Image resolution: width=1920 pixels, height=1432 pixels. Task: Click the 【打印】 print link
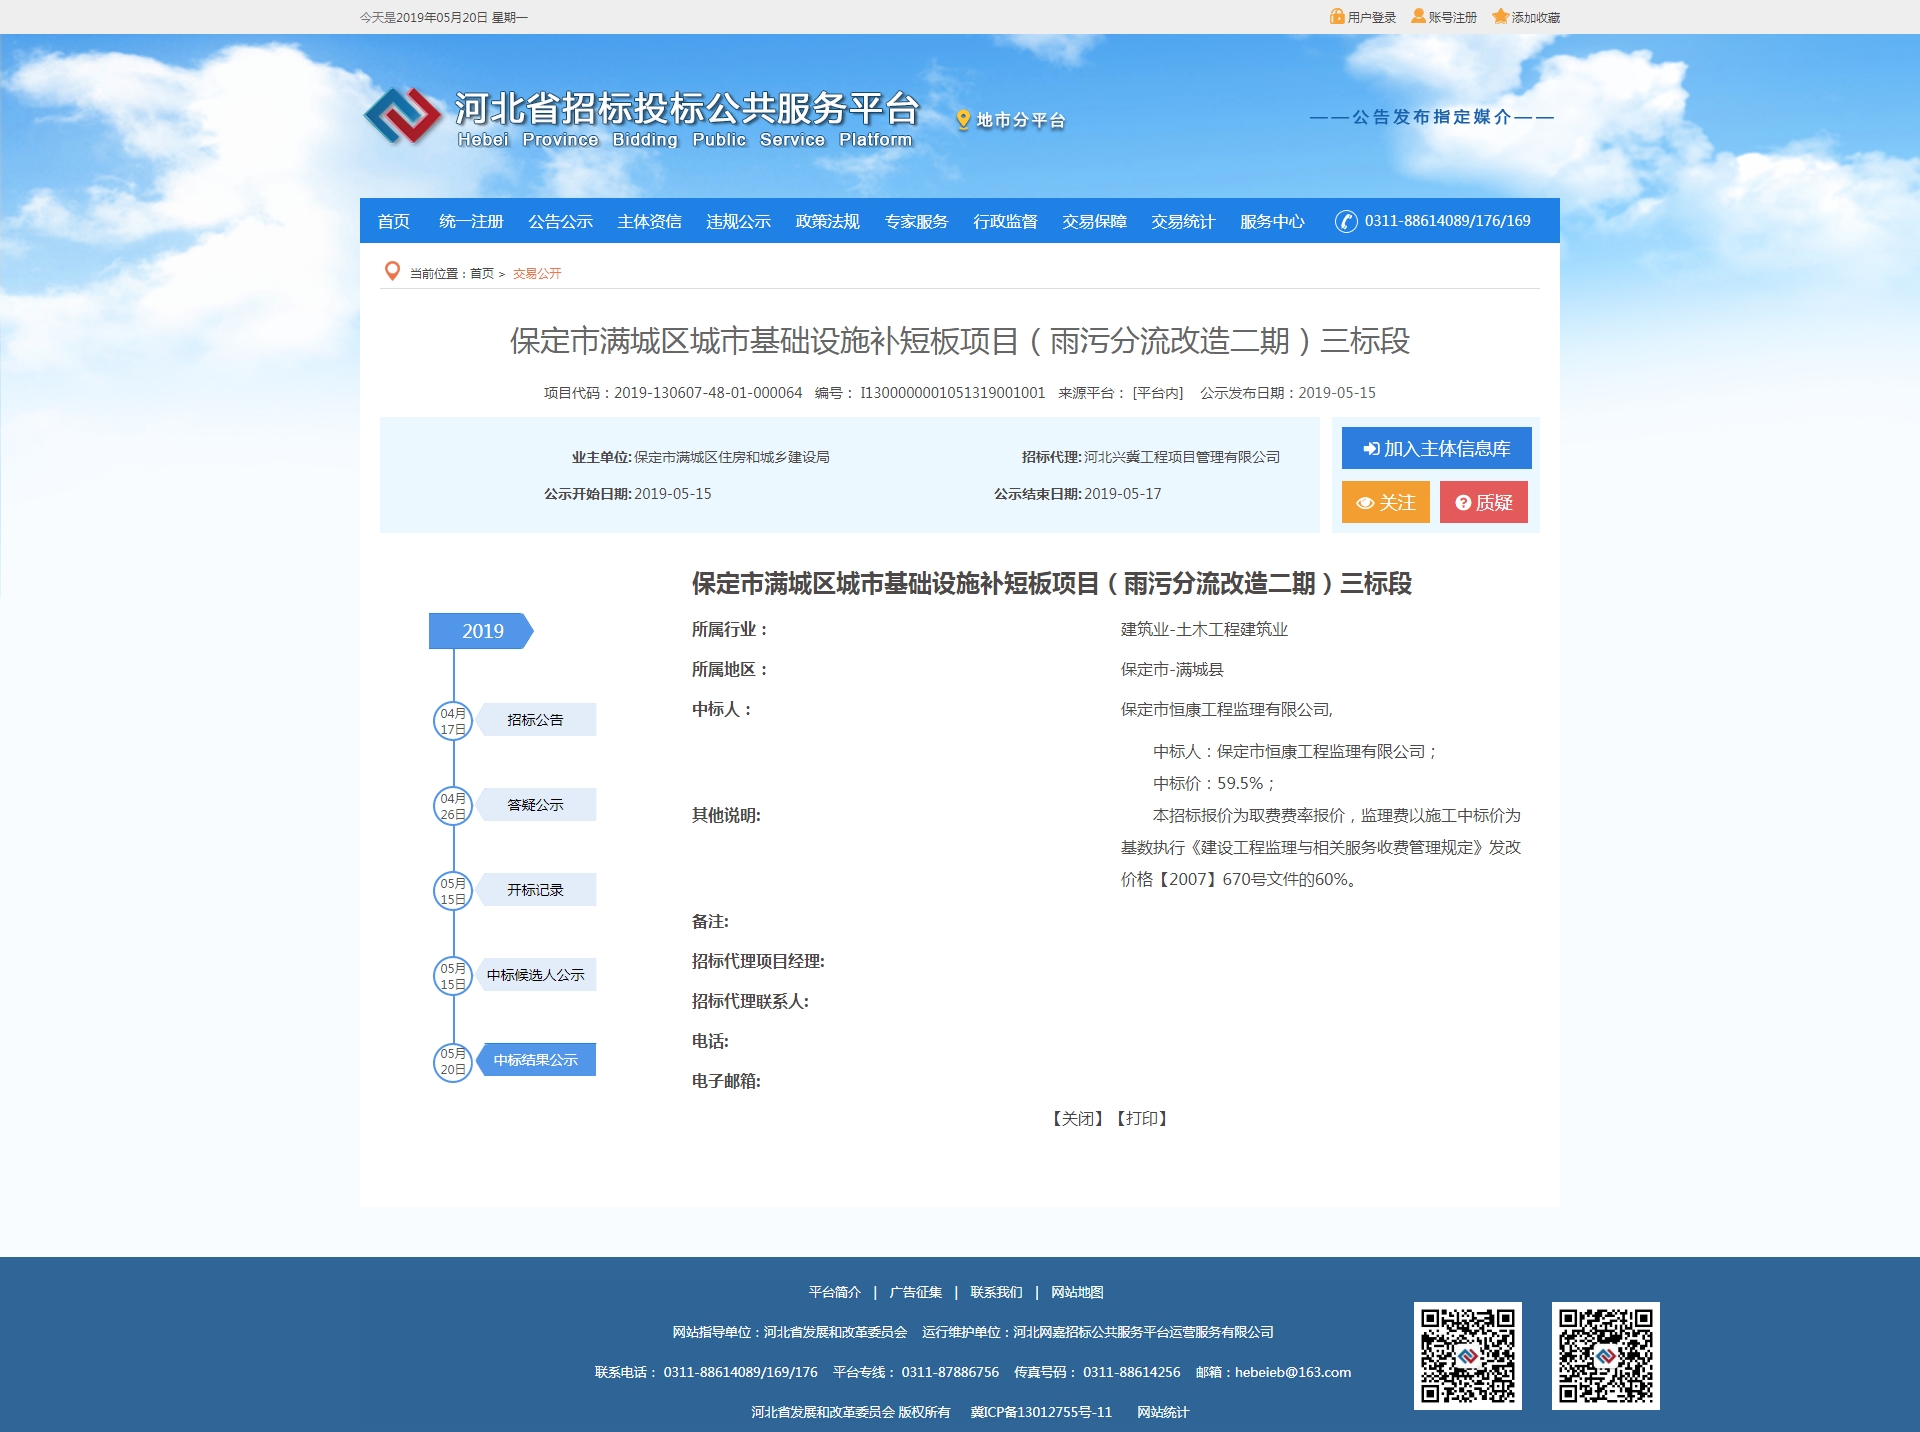coord(1141,1118)
